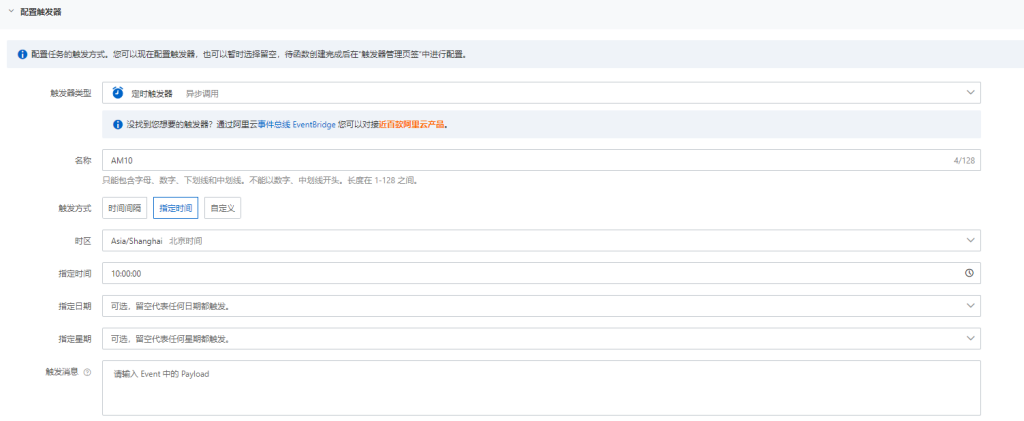Click the clock icon in the 指定时间 field
This screenshot has height=421, width=1024.
tap(970, 273)
